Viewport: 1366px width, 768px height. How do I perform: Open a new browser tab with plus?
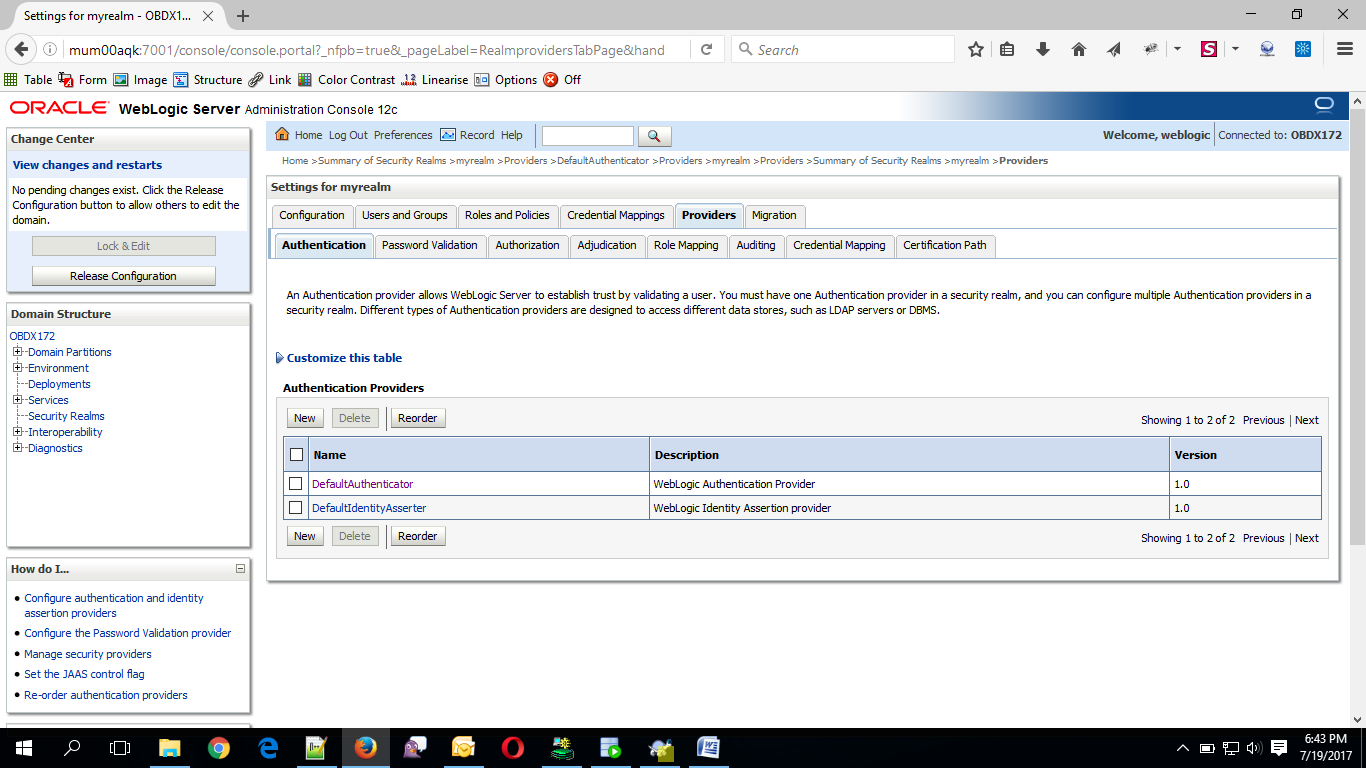pyautogui.click(x=243, y=16)
